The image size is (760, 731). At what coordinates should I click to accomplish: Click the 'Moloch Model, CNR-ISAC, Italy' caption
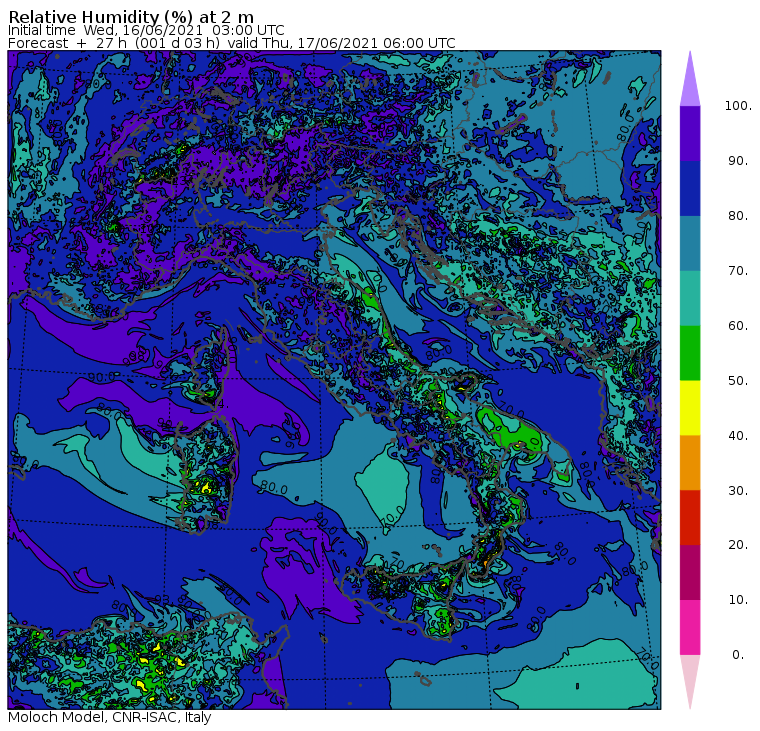[x=110, y=717]
